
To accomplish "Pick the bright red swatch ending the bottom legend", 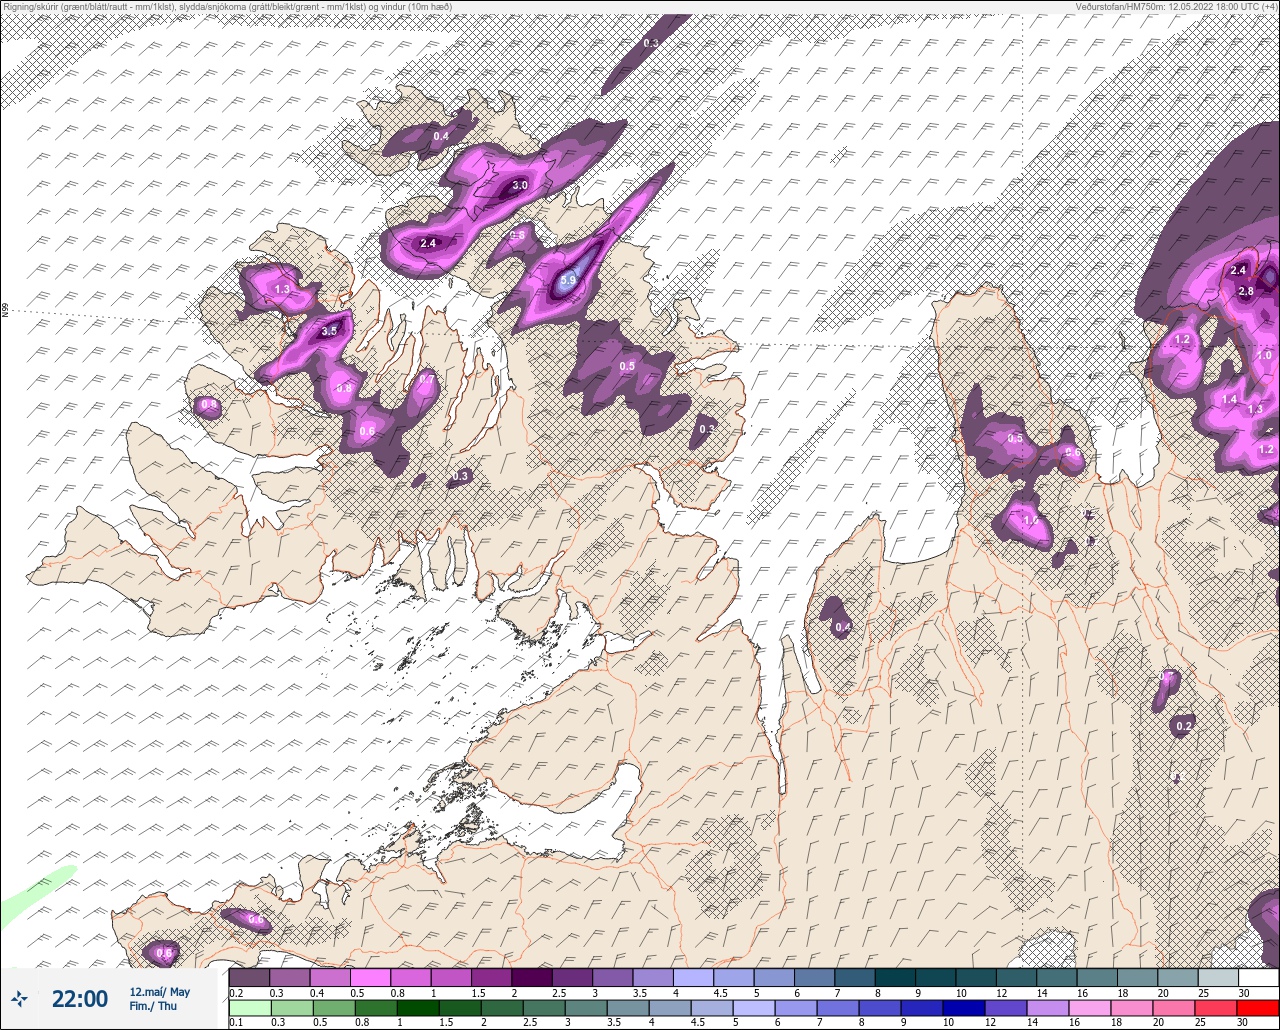I will point(1258,1008).
